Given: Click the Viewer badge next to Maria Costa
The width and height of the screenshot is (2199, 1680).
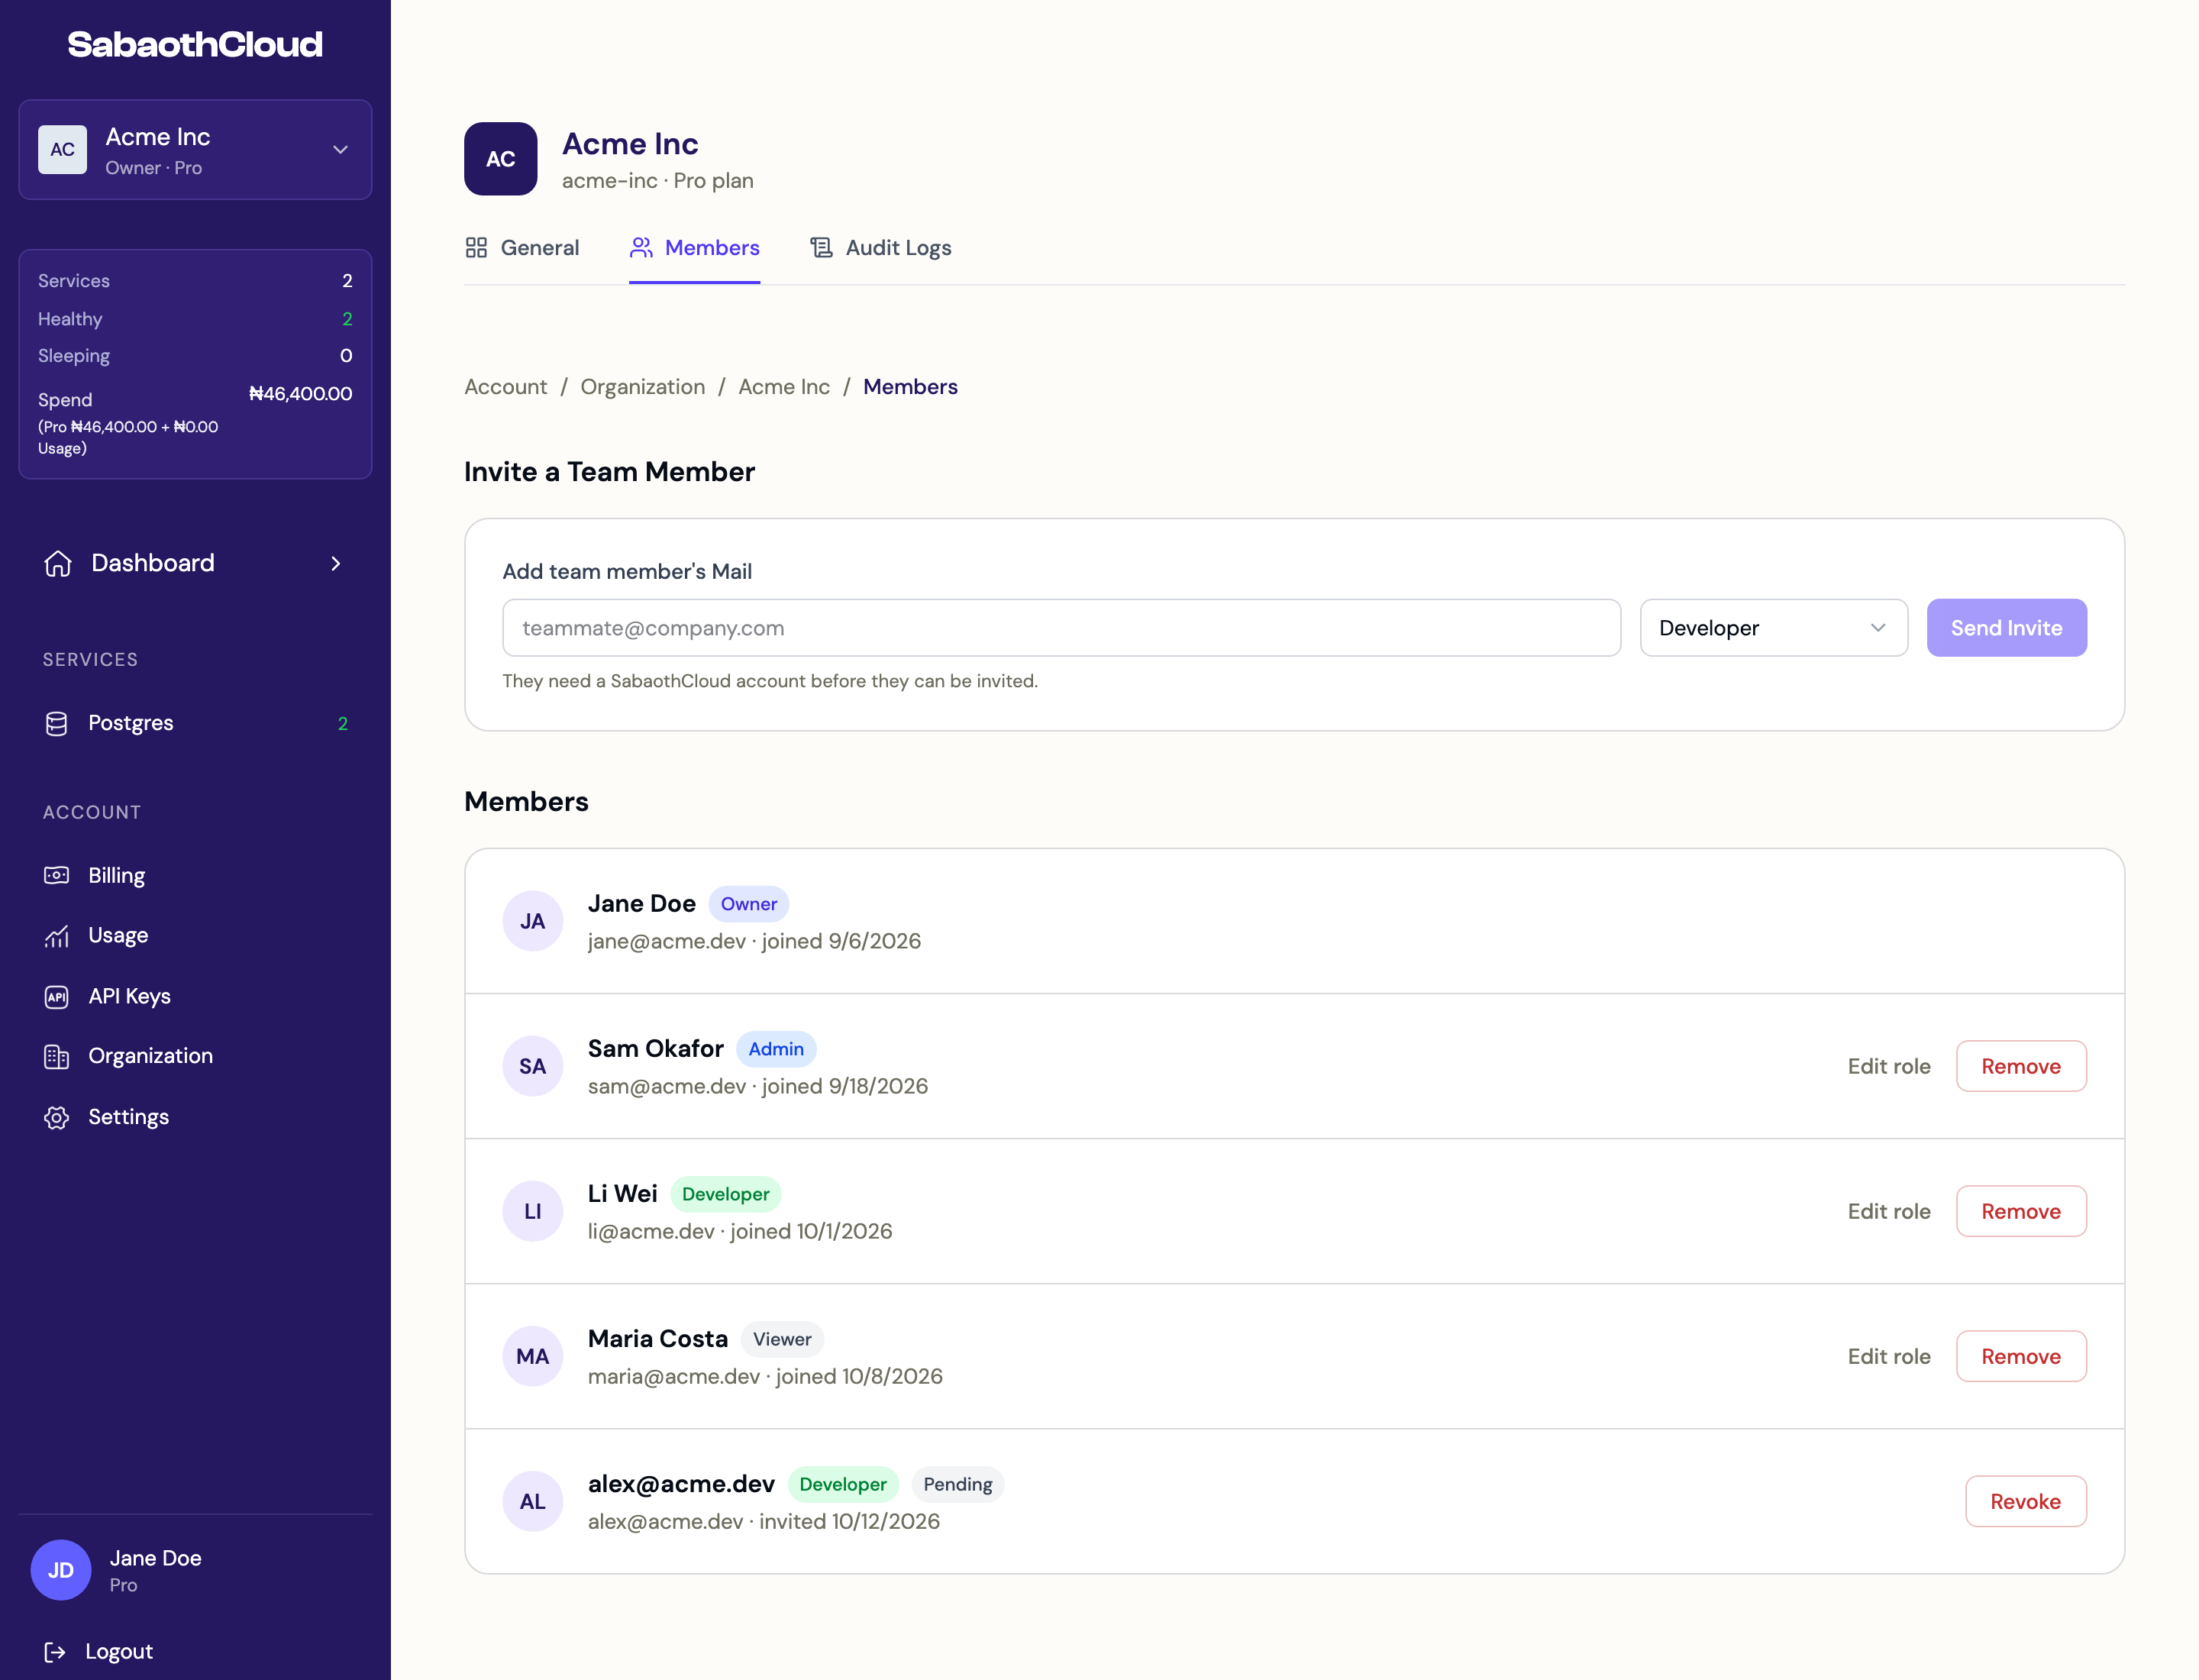Looking at the screenshot, I should [782, 1339].
